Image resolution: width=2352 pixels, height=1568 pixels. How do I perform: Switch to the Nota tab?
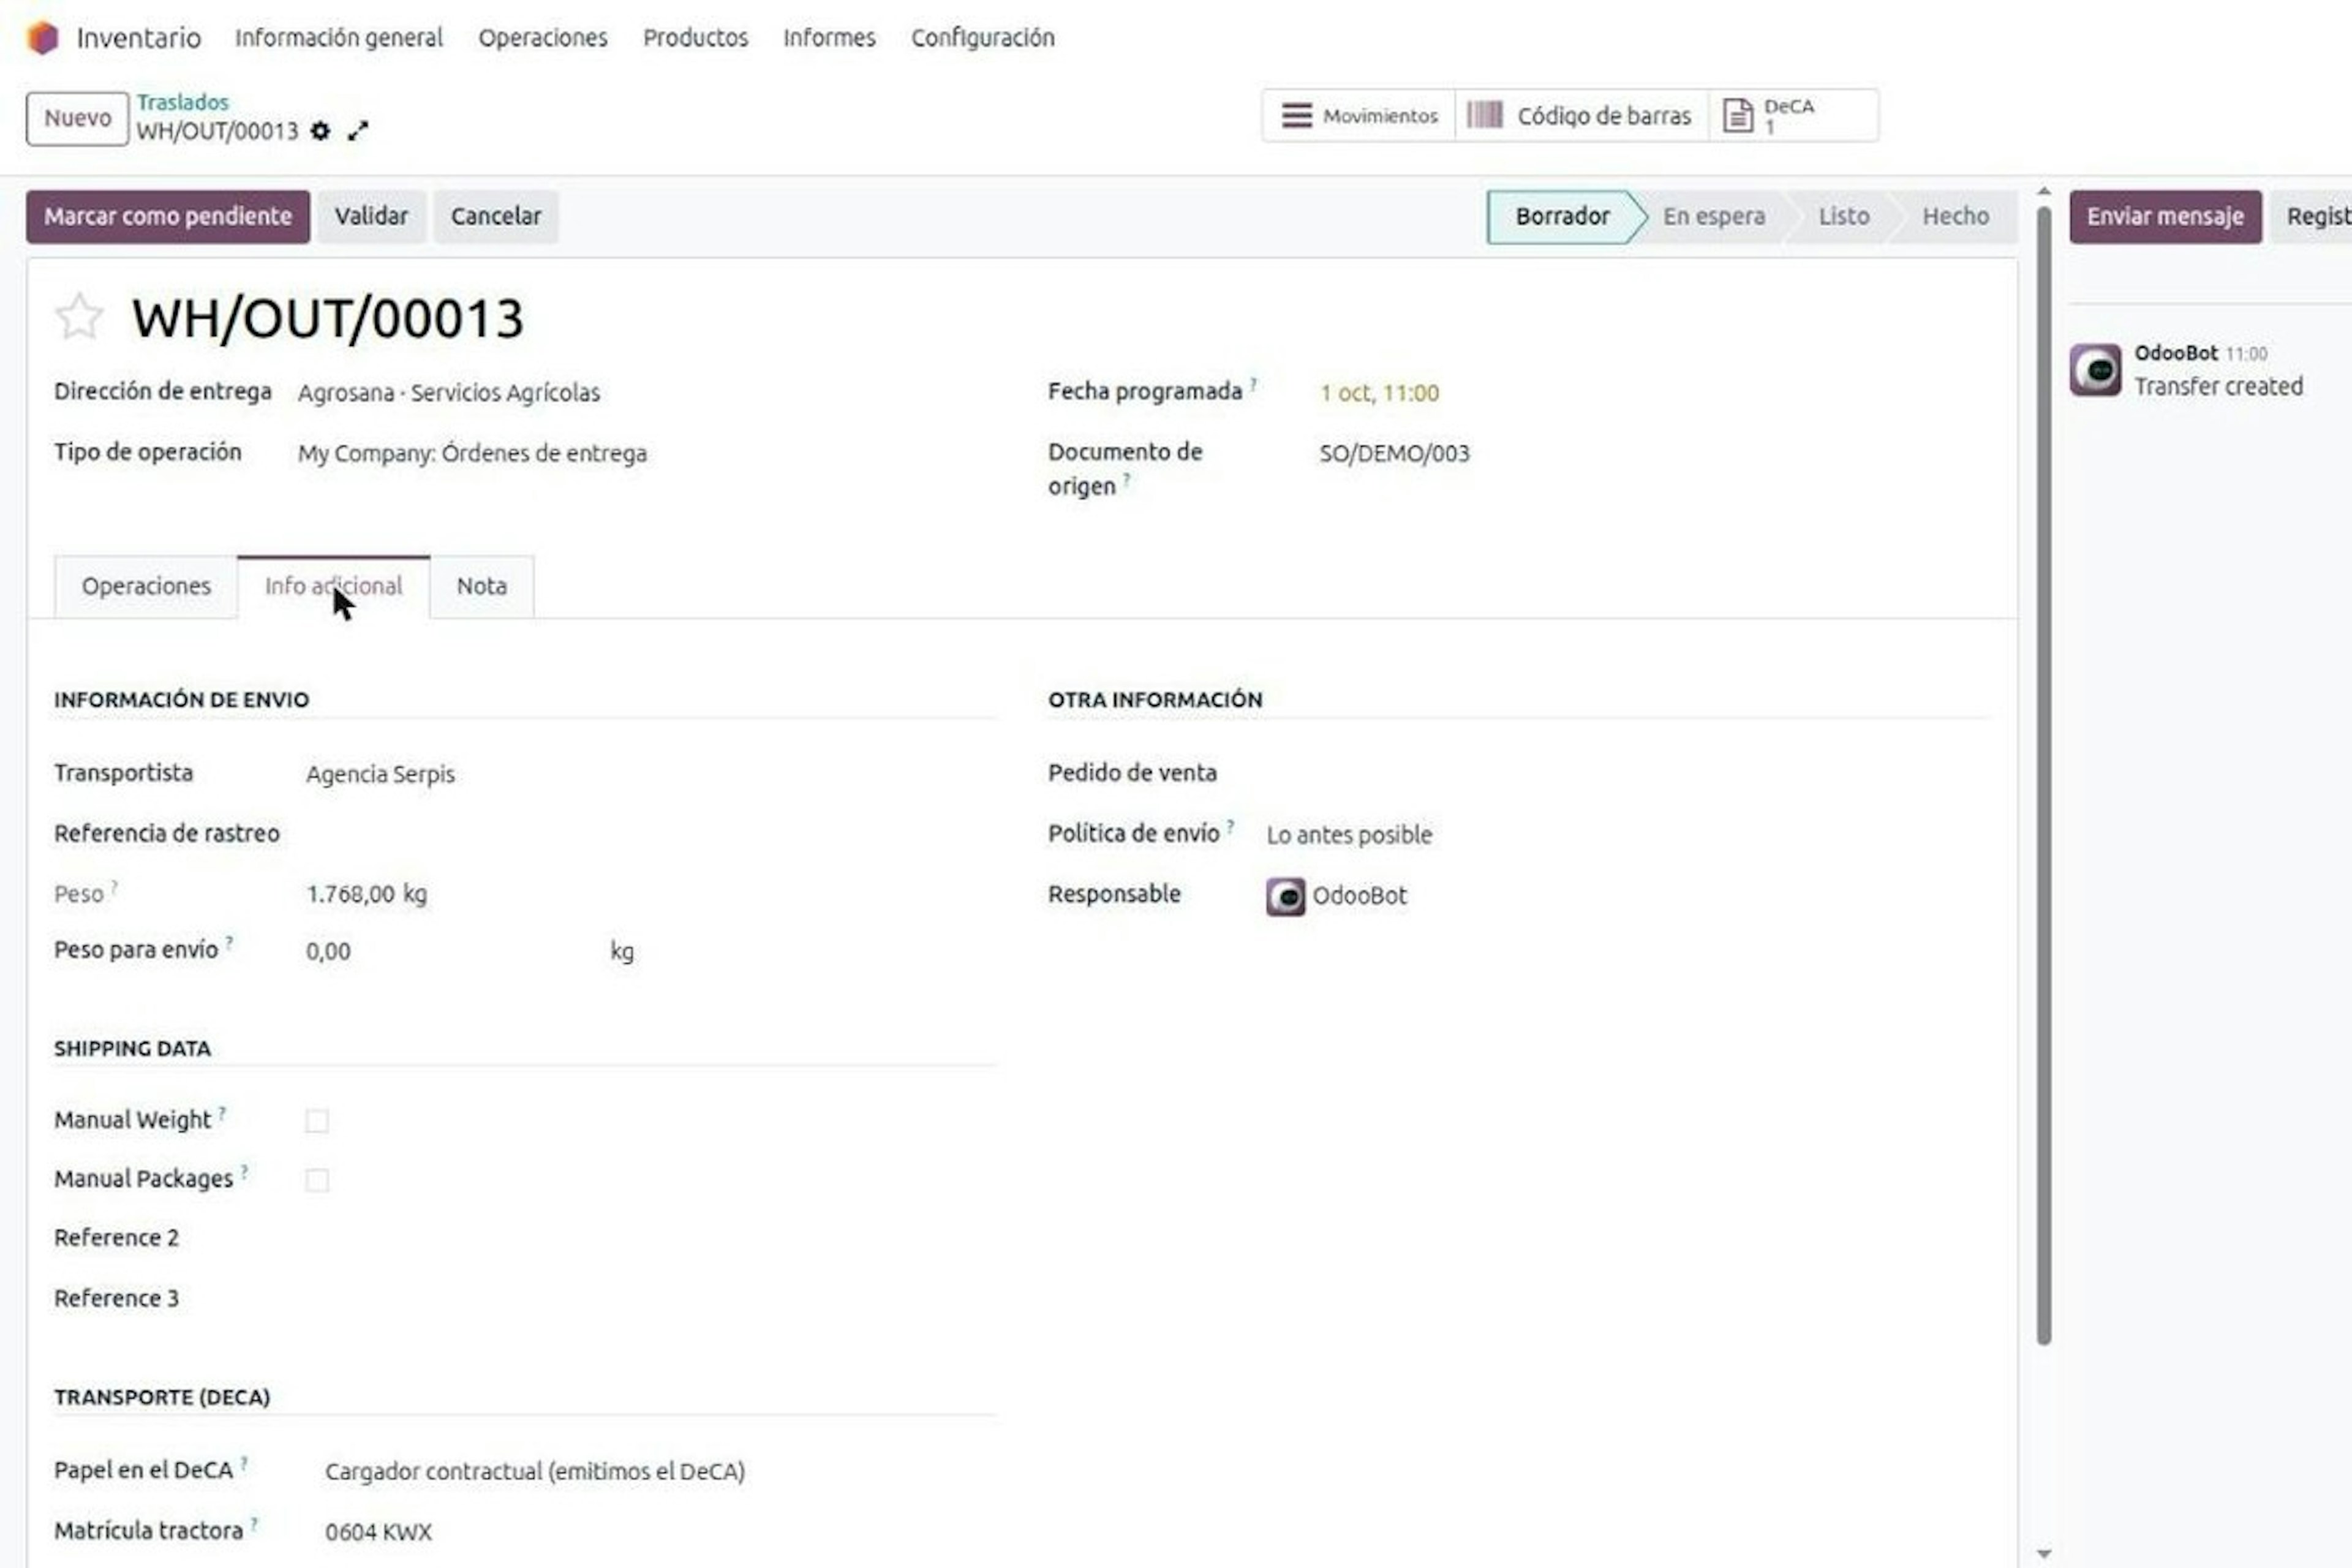pos(482,586)
